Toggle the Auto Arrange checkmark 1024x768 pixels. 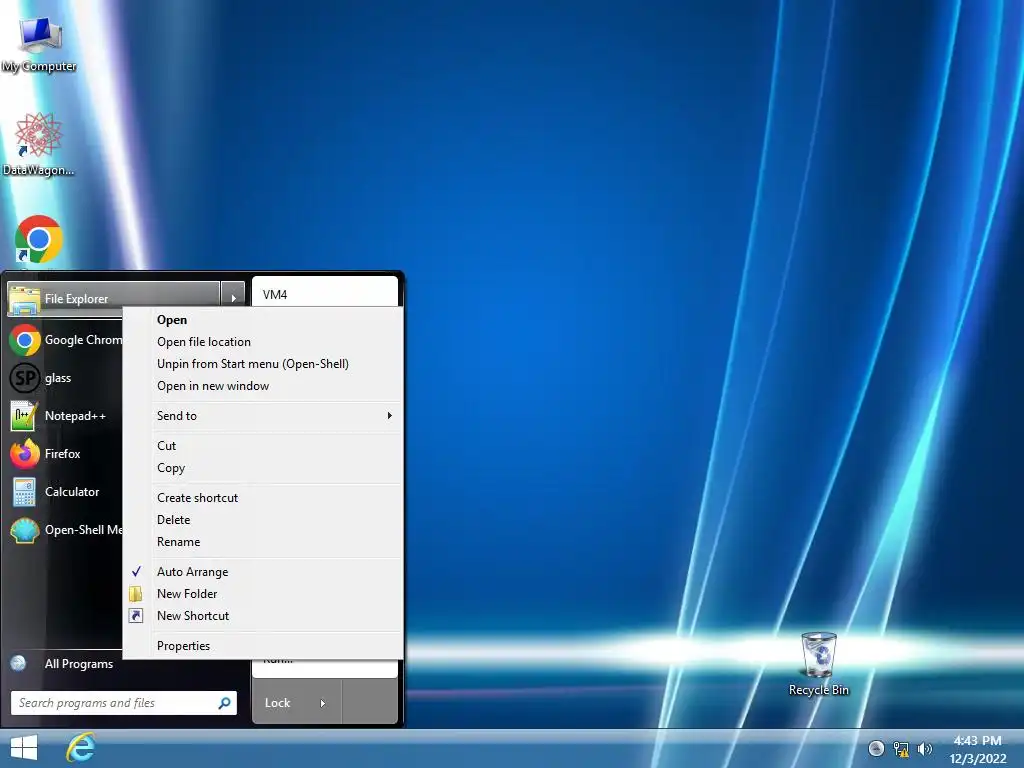click(136, 571)
